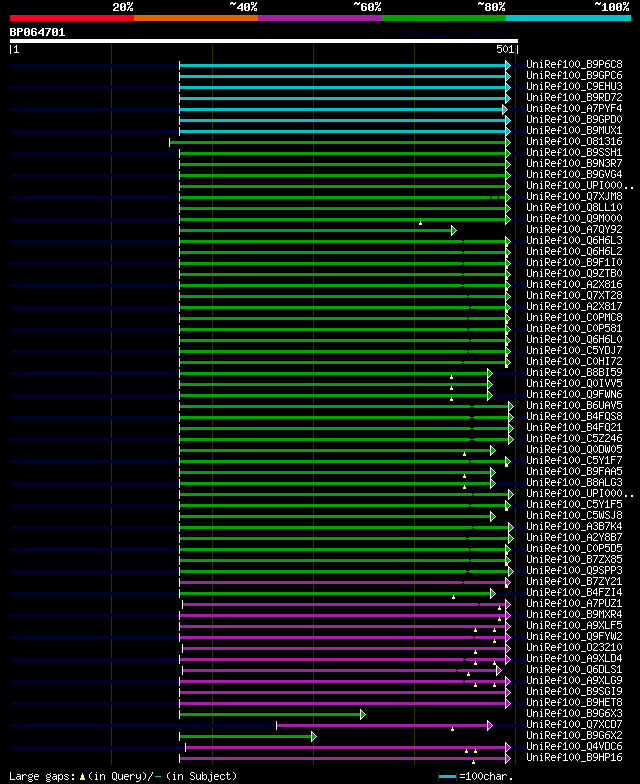Click UniRef100_Q9SPP3 label
Viewport: 640px width, 784px height.
574,570
